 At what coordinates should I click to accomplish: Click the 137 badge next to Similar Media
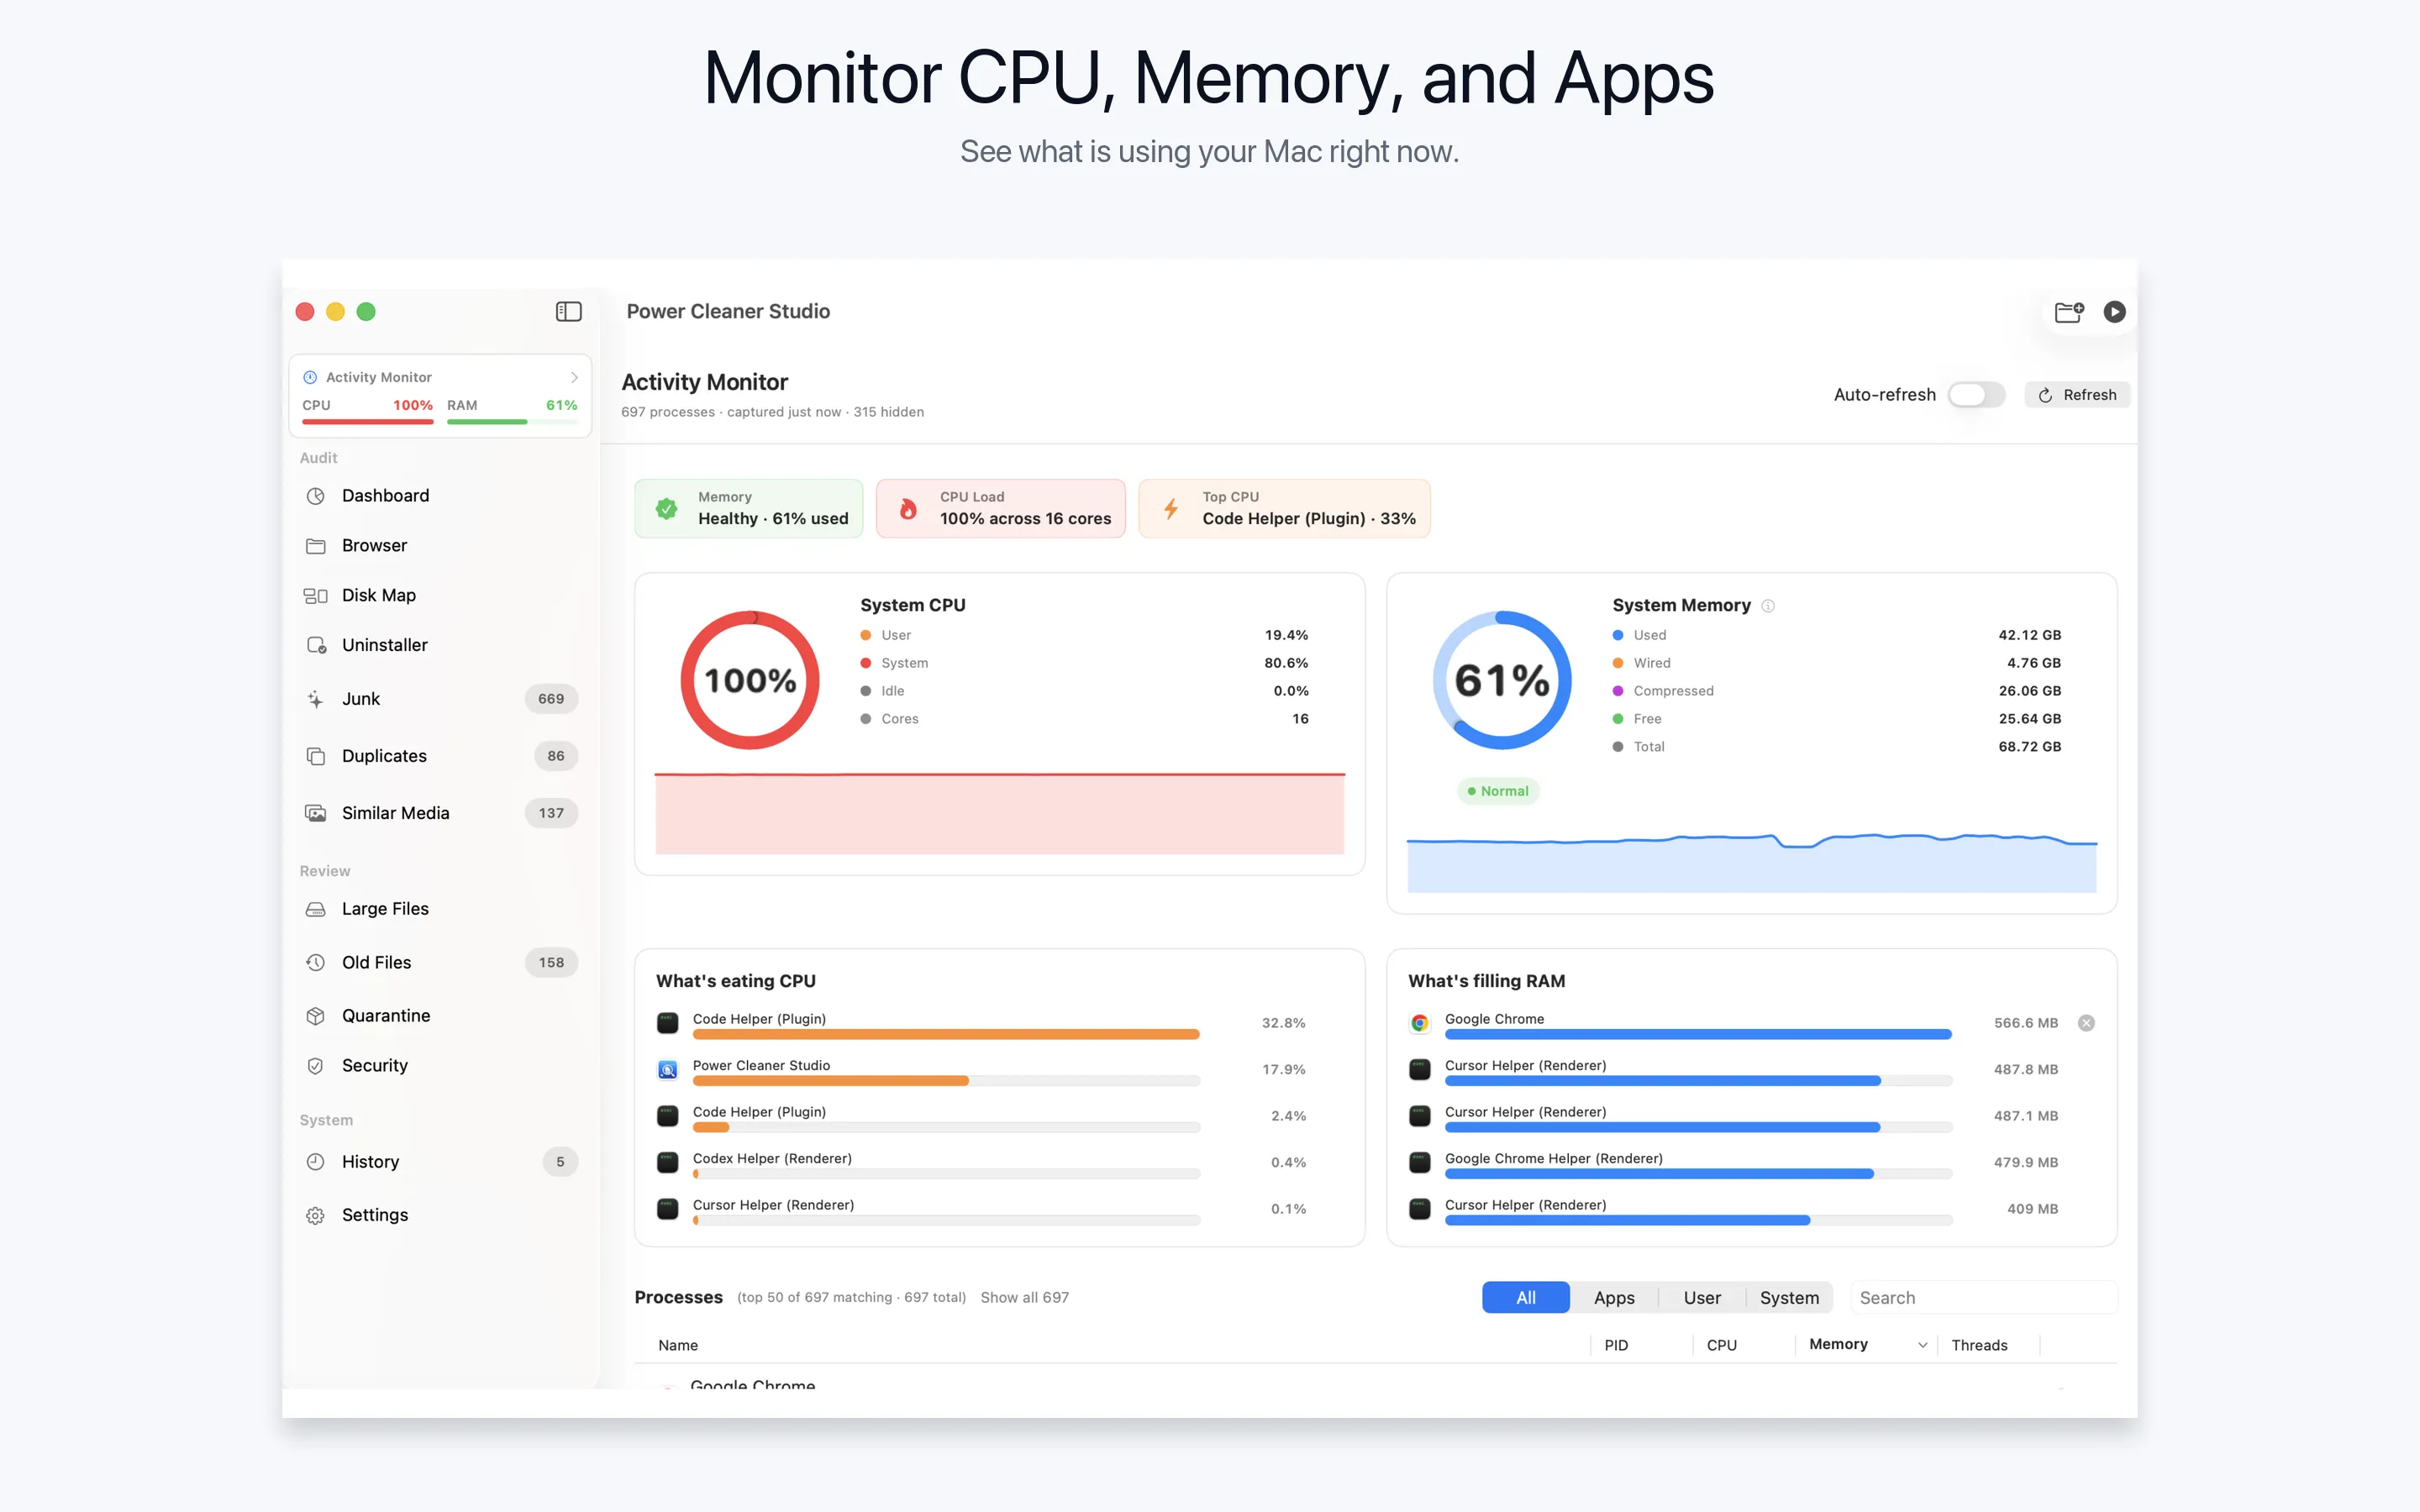[551, 813]
